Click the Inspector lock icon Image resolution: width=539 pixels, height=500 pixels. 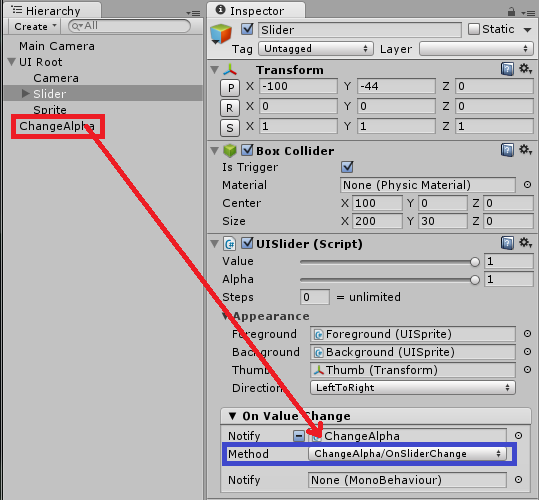pos(511,12)
